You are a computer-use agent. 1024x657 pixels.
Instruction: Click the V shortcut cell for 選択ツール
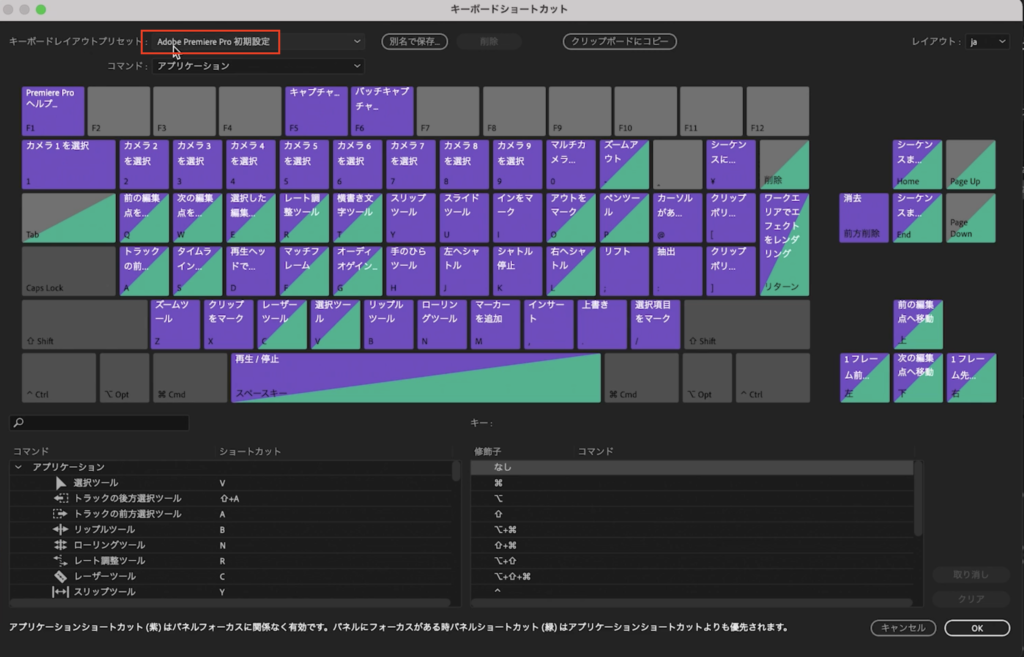coord(222,483)
